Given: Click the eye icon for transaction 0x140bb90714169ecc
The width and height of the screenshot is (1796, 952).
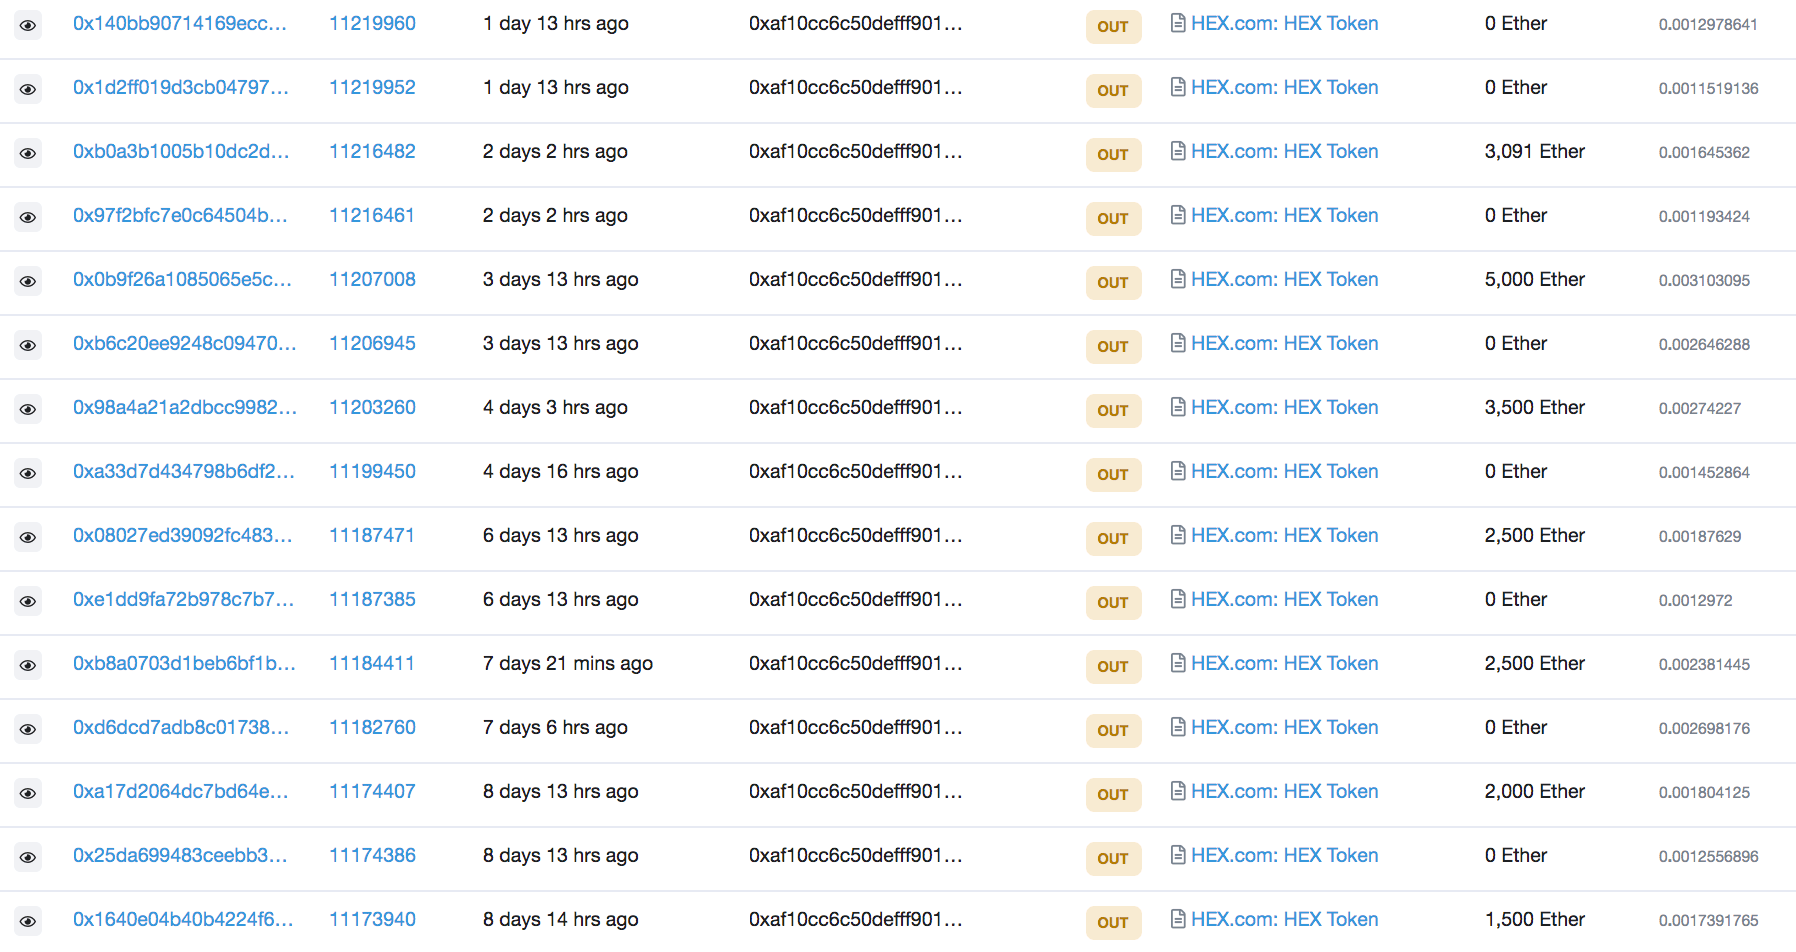Looking at the screenshot, I should 28,25.
